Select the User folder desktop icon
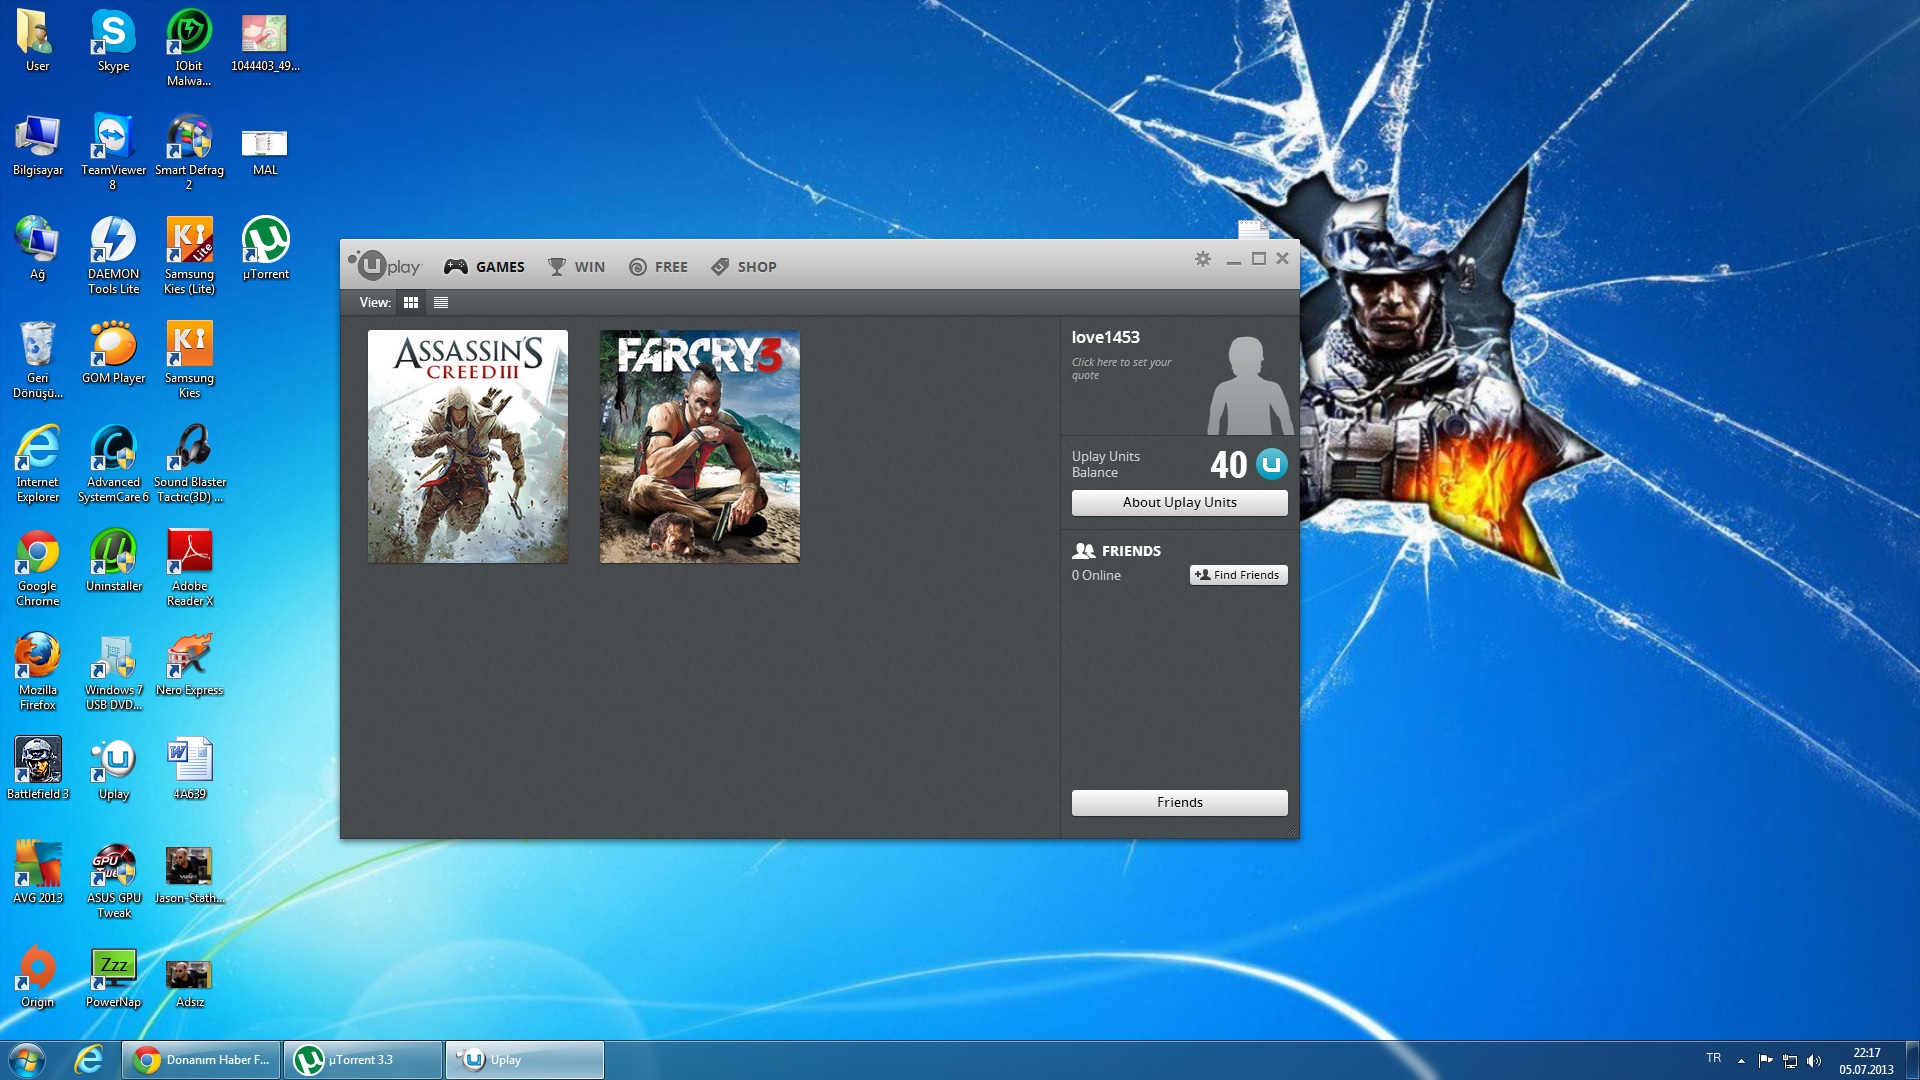The width and height of the screenshot is (1920, 1080). click(x=37, y=42)
